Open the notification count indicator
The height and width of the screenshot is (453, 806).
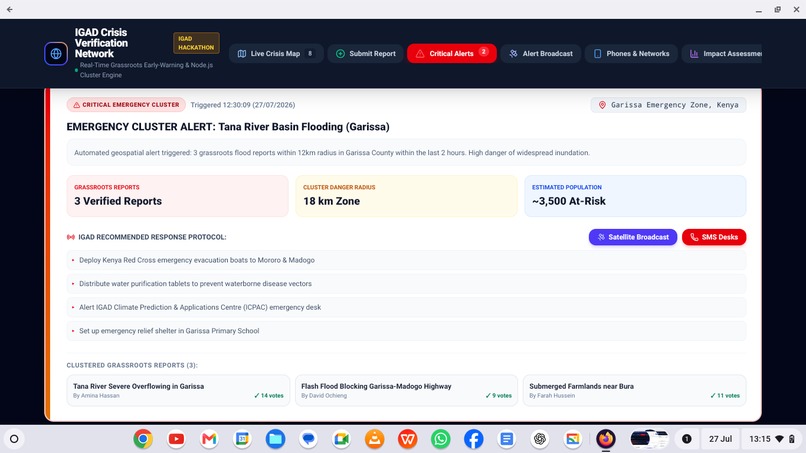point(686,439)
